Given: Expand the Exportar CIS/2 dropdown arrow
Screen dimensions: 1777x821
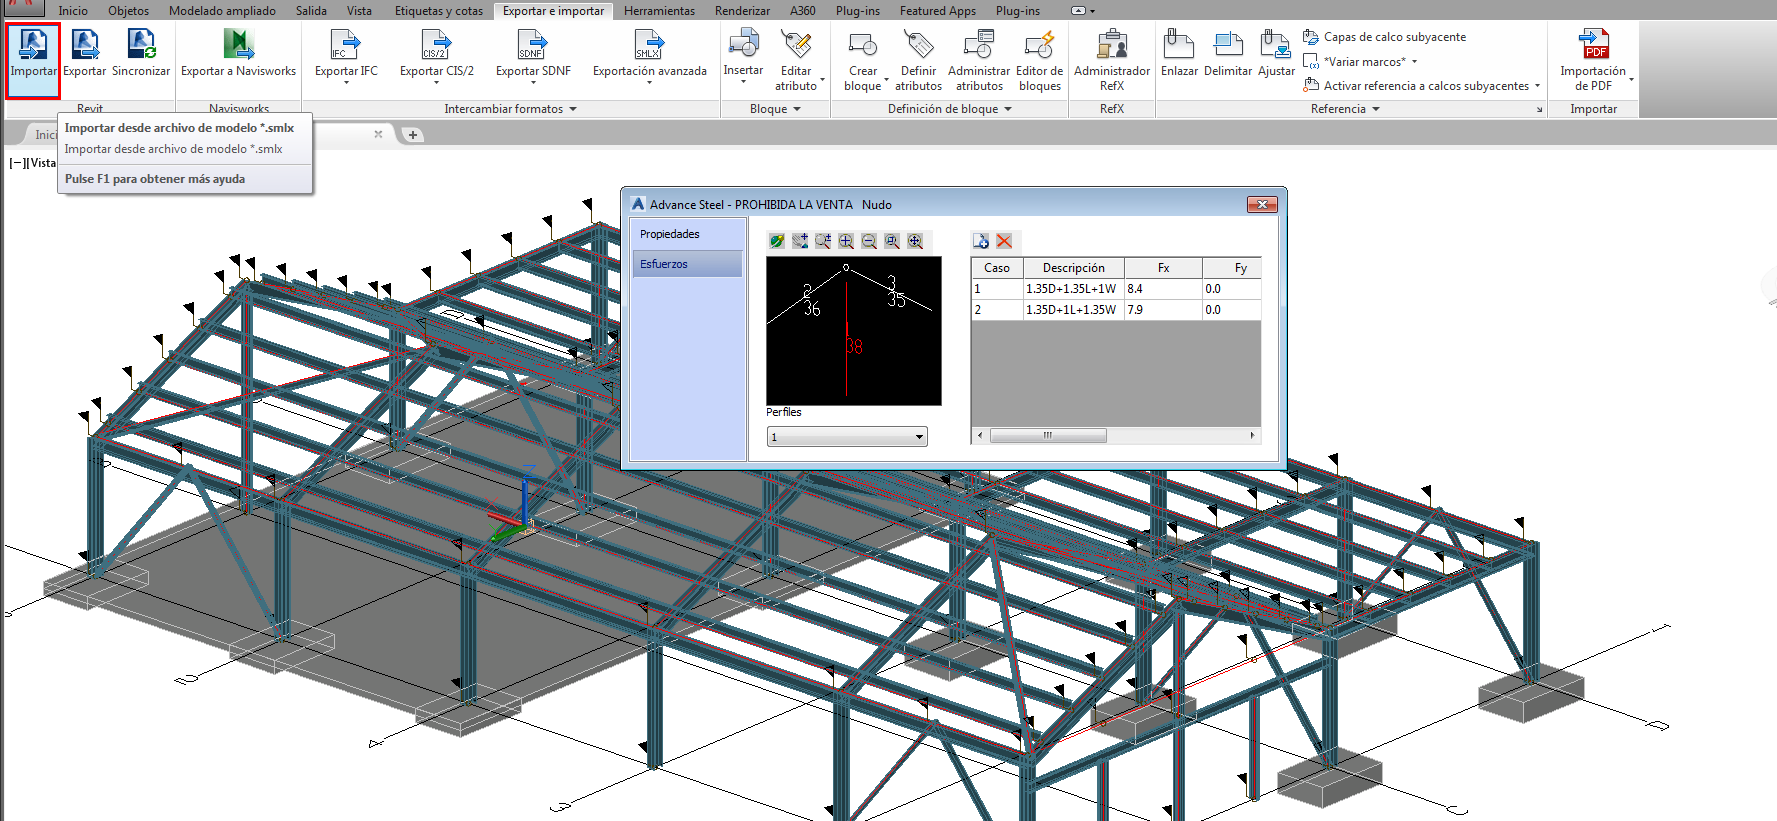Looking at the screenshot, I should [x=437, y=83].
